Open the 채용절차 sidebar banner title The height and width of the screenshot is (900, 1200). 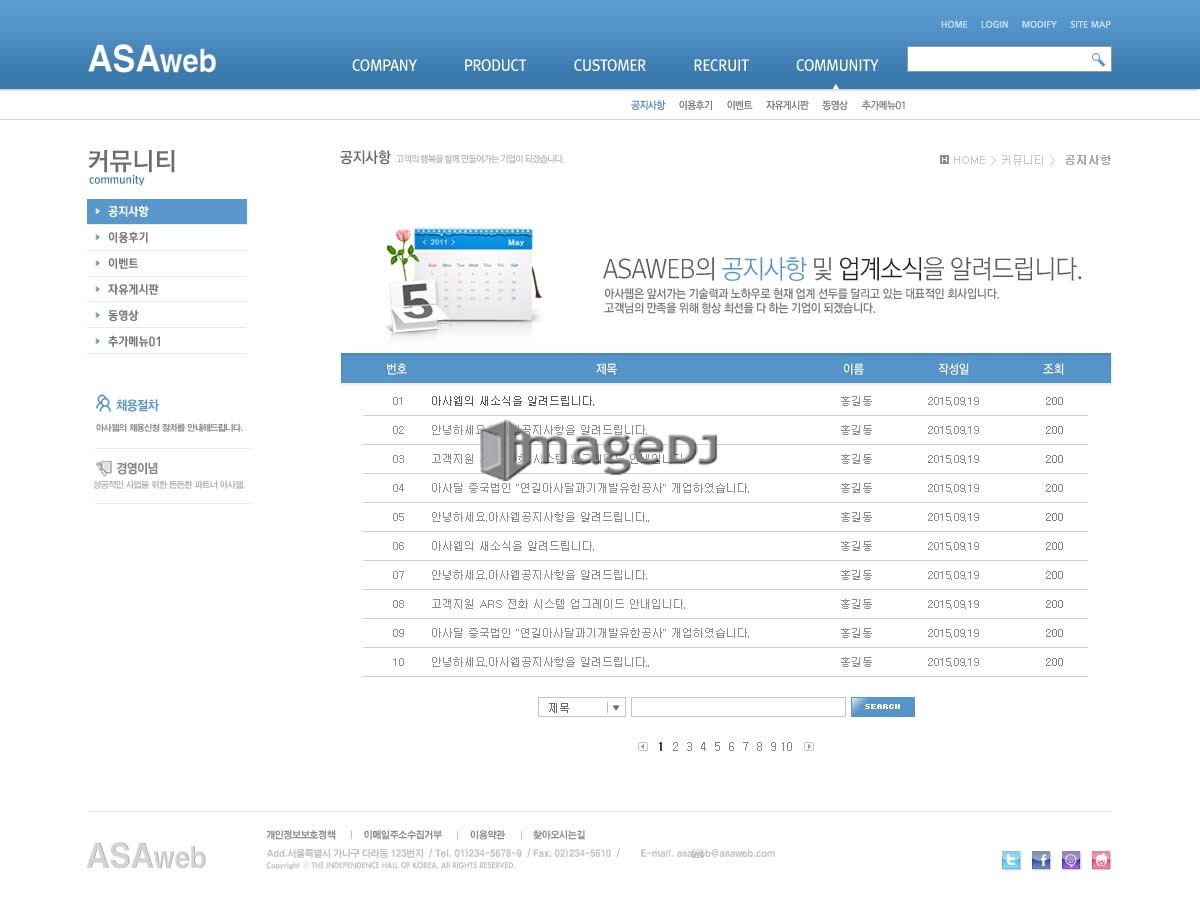pos(137,405)
